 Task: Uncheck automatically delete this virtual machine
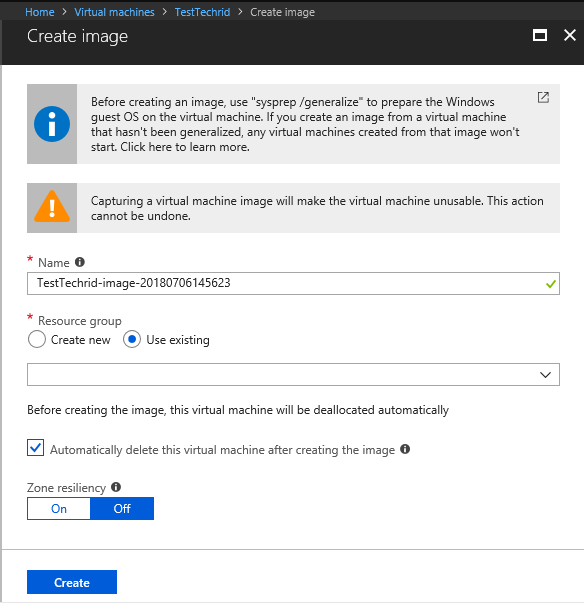point(35,448)
